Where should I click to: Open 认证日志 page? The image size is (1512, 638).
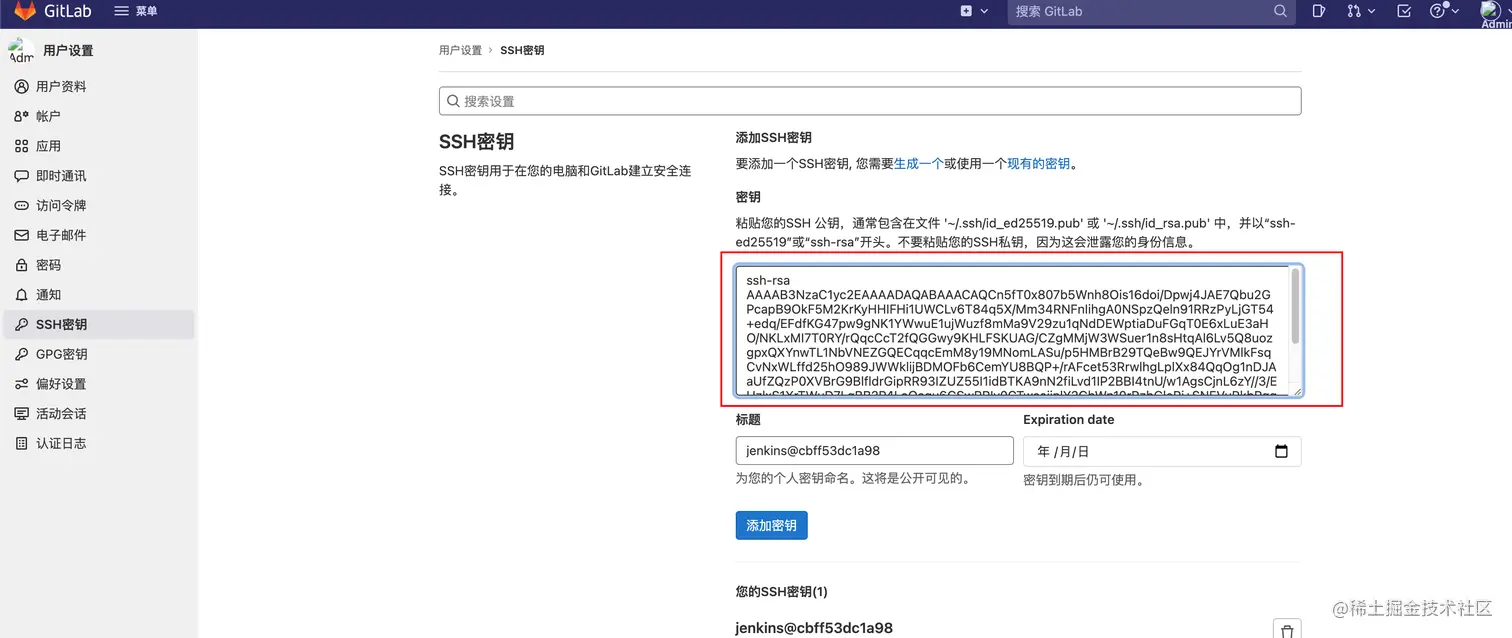(x=99, y=443)
